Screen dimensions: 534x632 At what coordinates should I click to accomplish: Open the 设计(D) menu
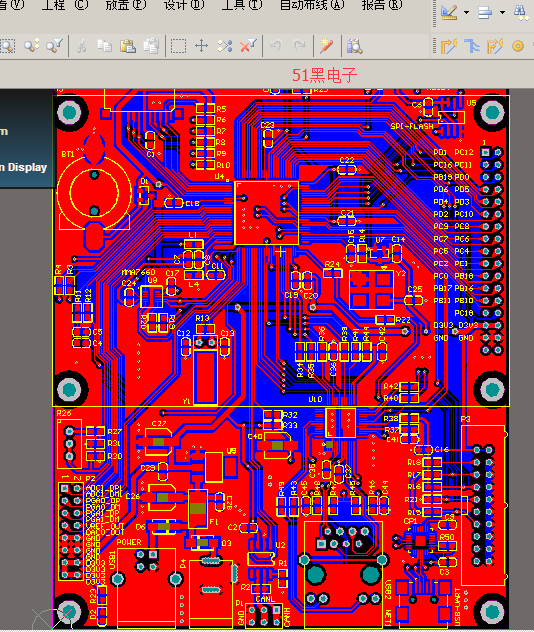pos(183,5)
